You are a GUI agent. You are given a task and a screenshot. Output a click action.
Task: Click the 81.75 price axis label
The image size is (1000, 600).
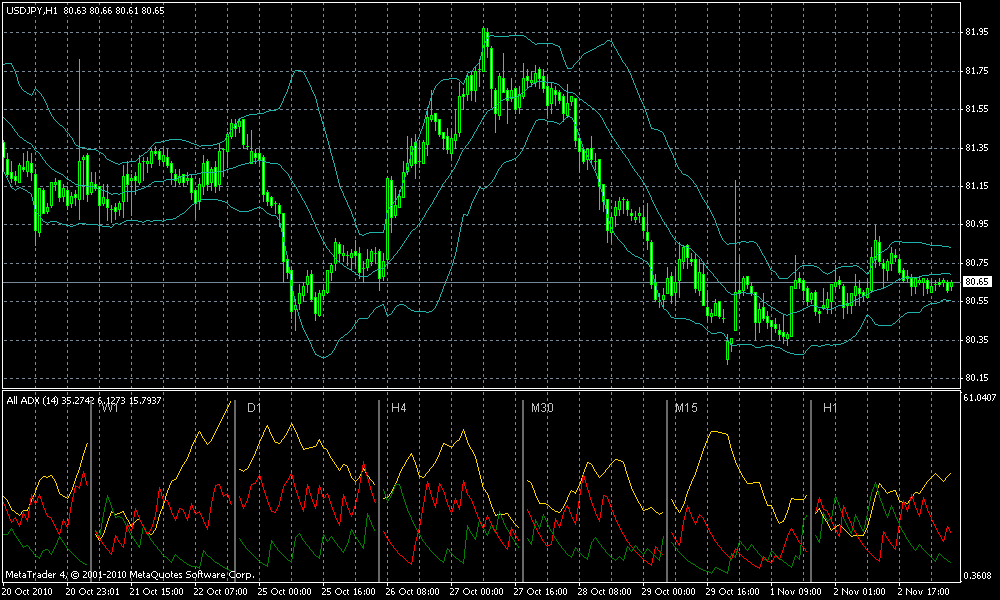coord(976,71)
